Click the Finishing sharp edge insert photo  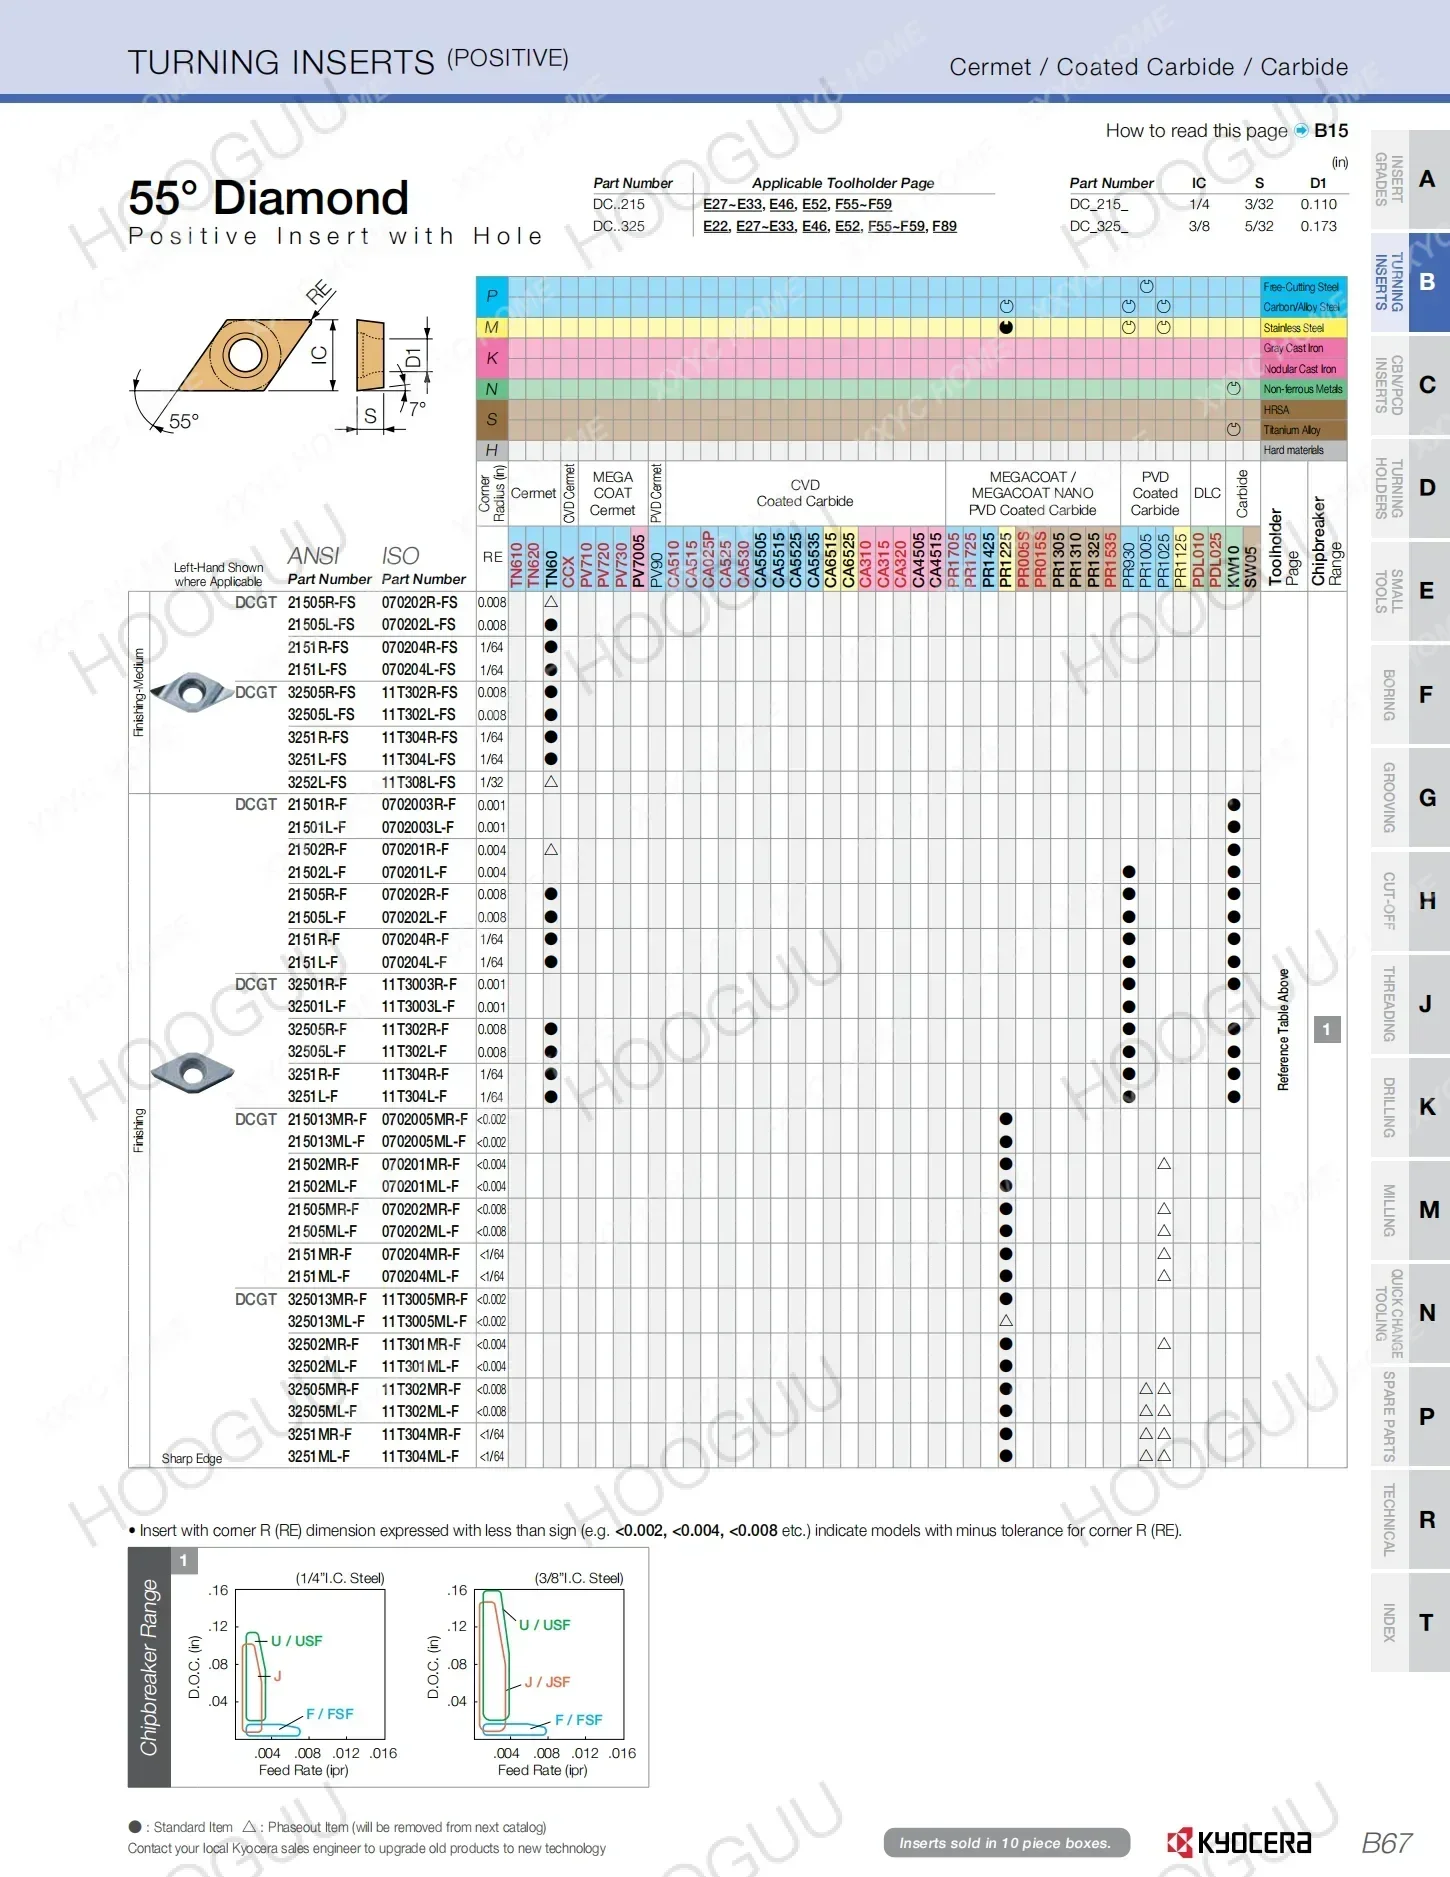[192, 1073]
